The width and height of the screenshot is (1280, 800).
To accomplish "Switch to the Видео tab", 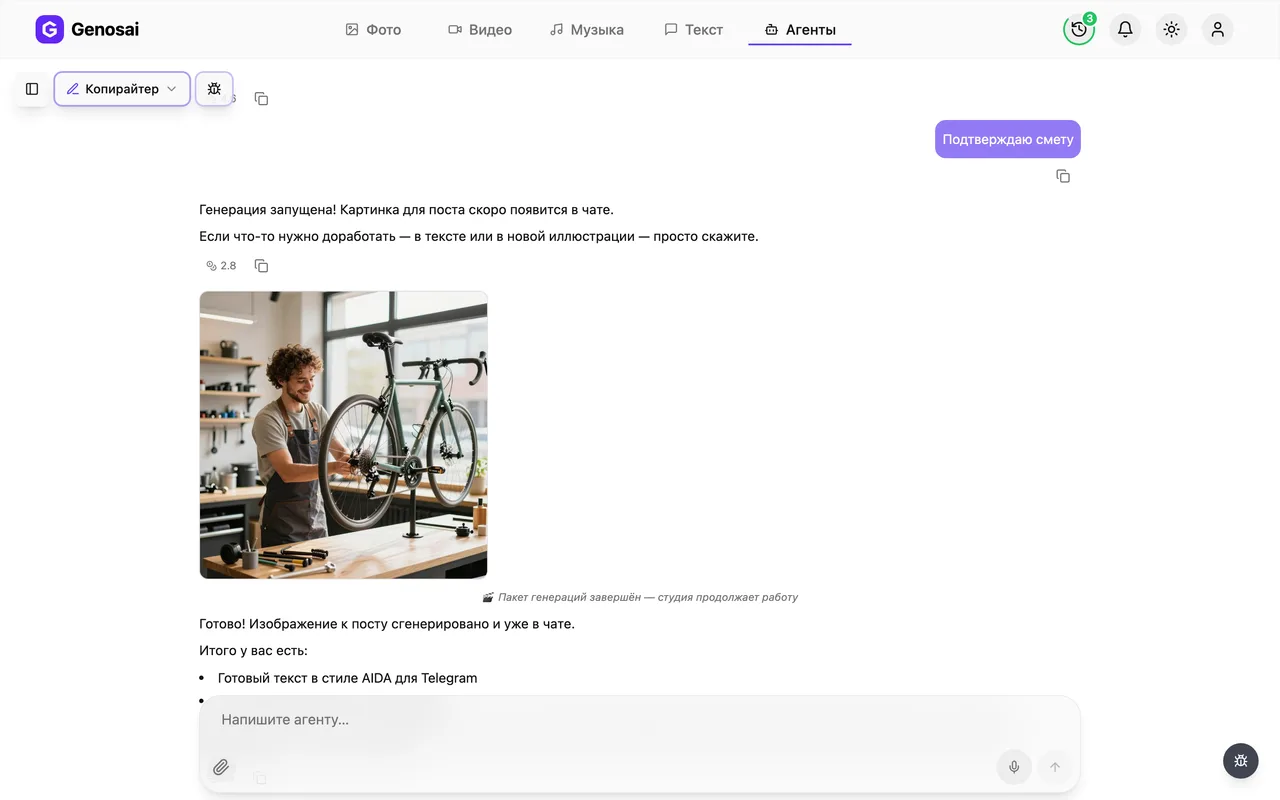I will coord(480,30).
